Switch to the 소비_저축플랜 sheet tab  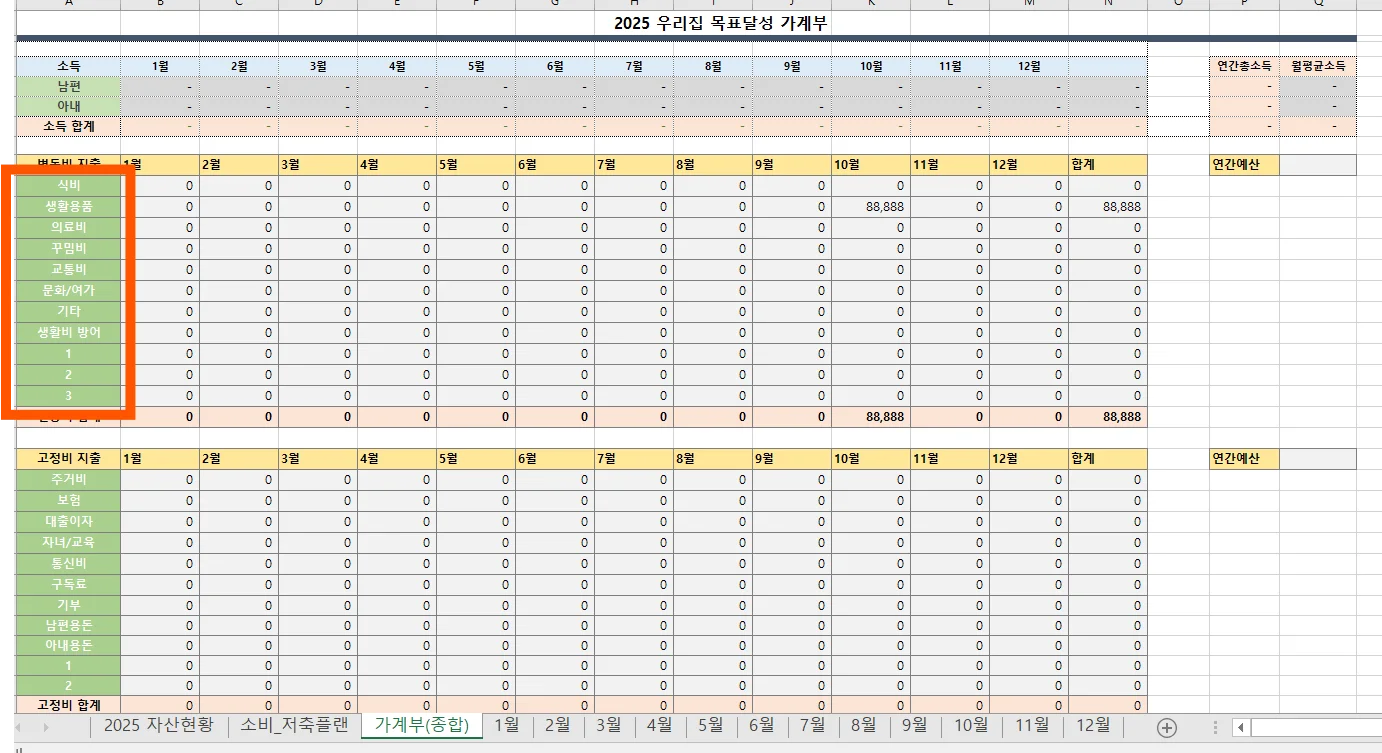pos(293,726)
